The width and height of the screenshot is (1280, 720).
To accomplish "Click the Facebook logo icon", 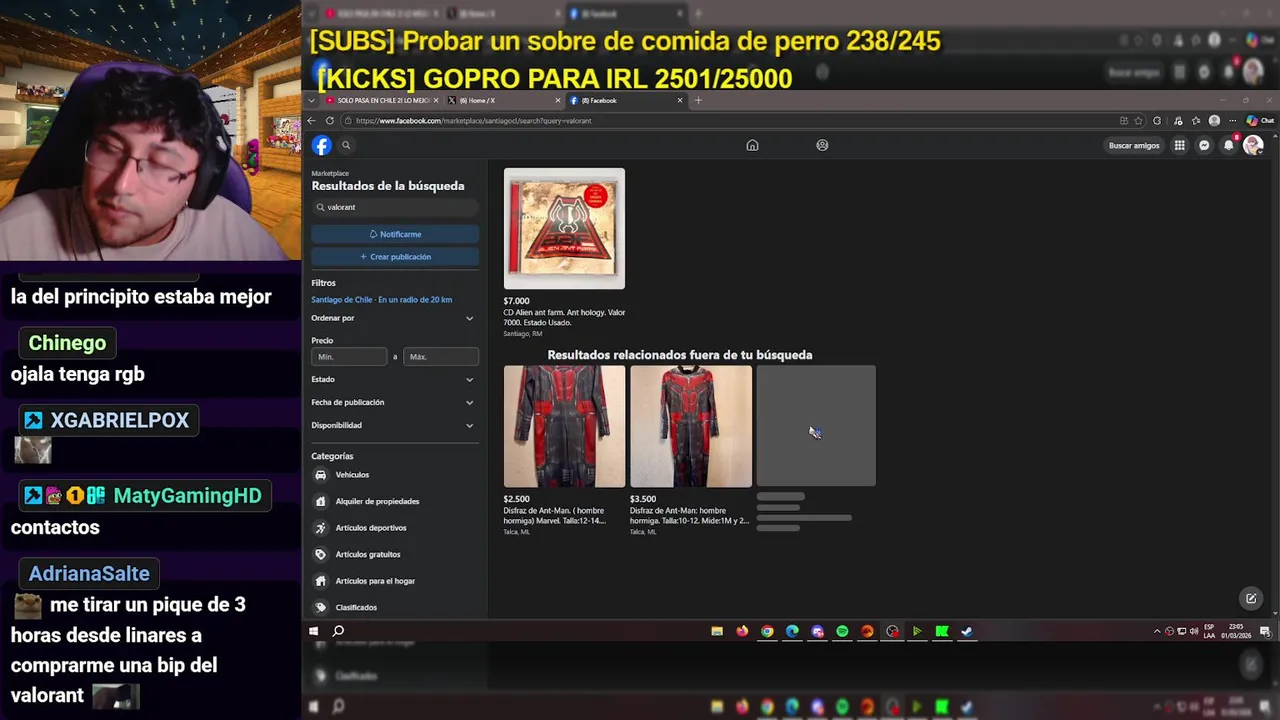I will click(322, 145).
